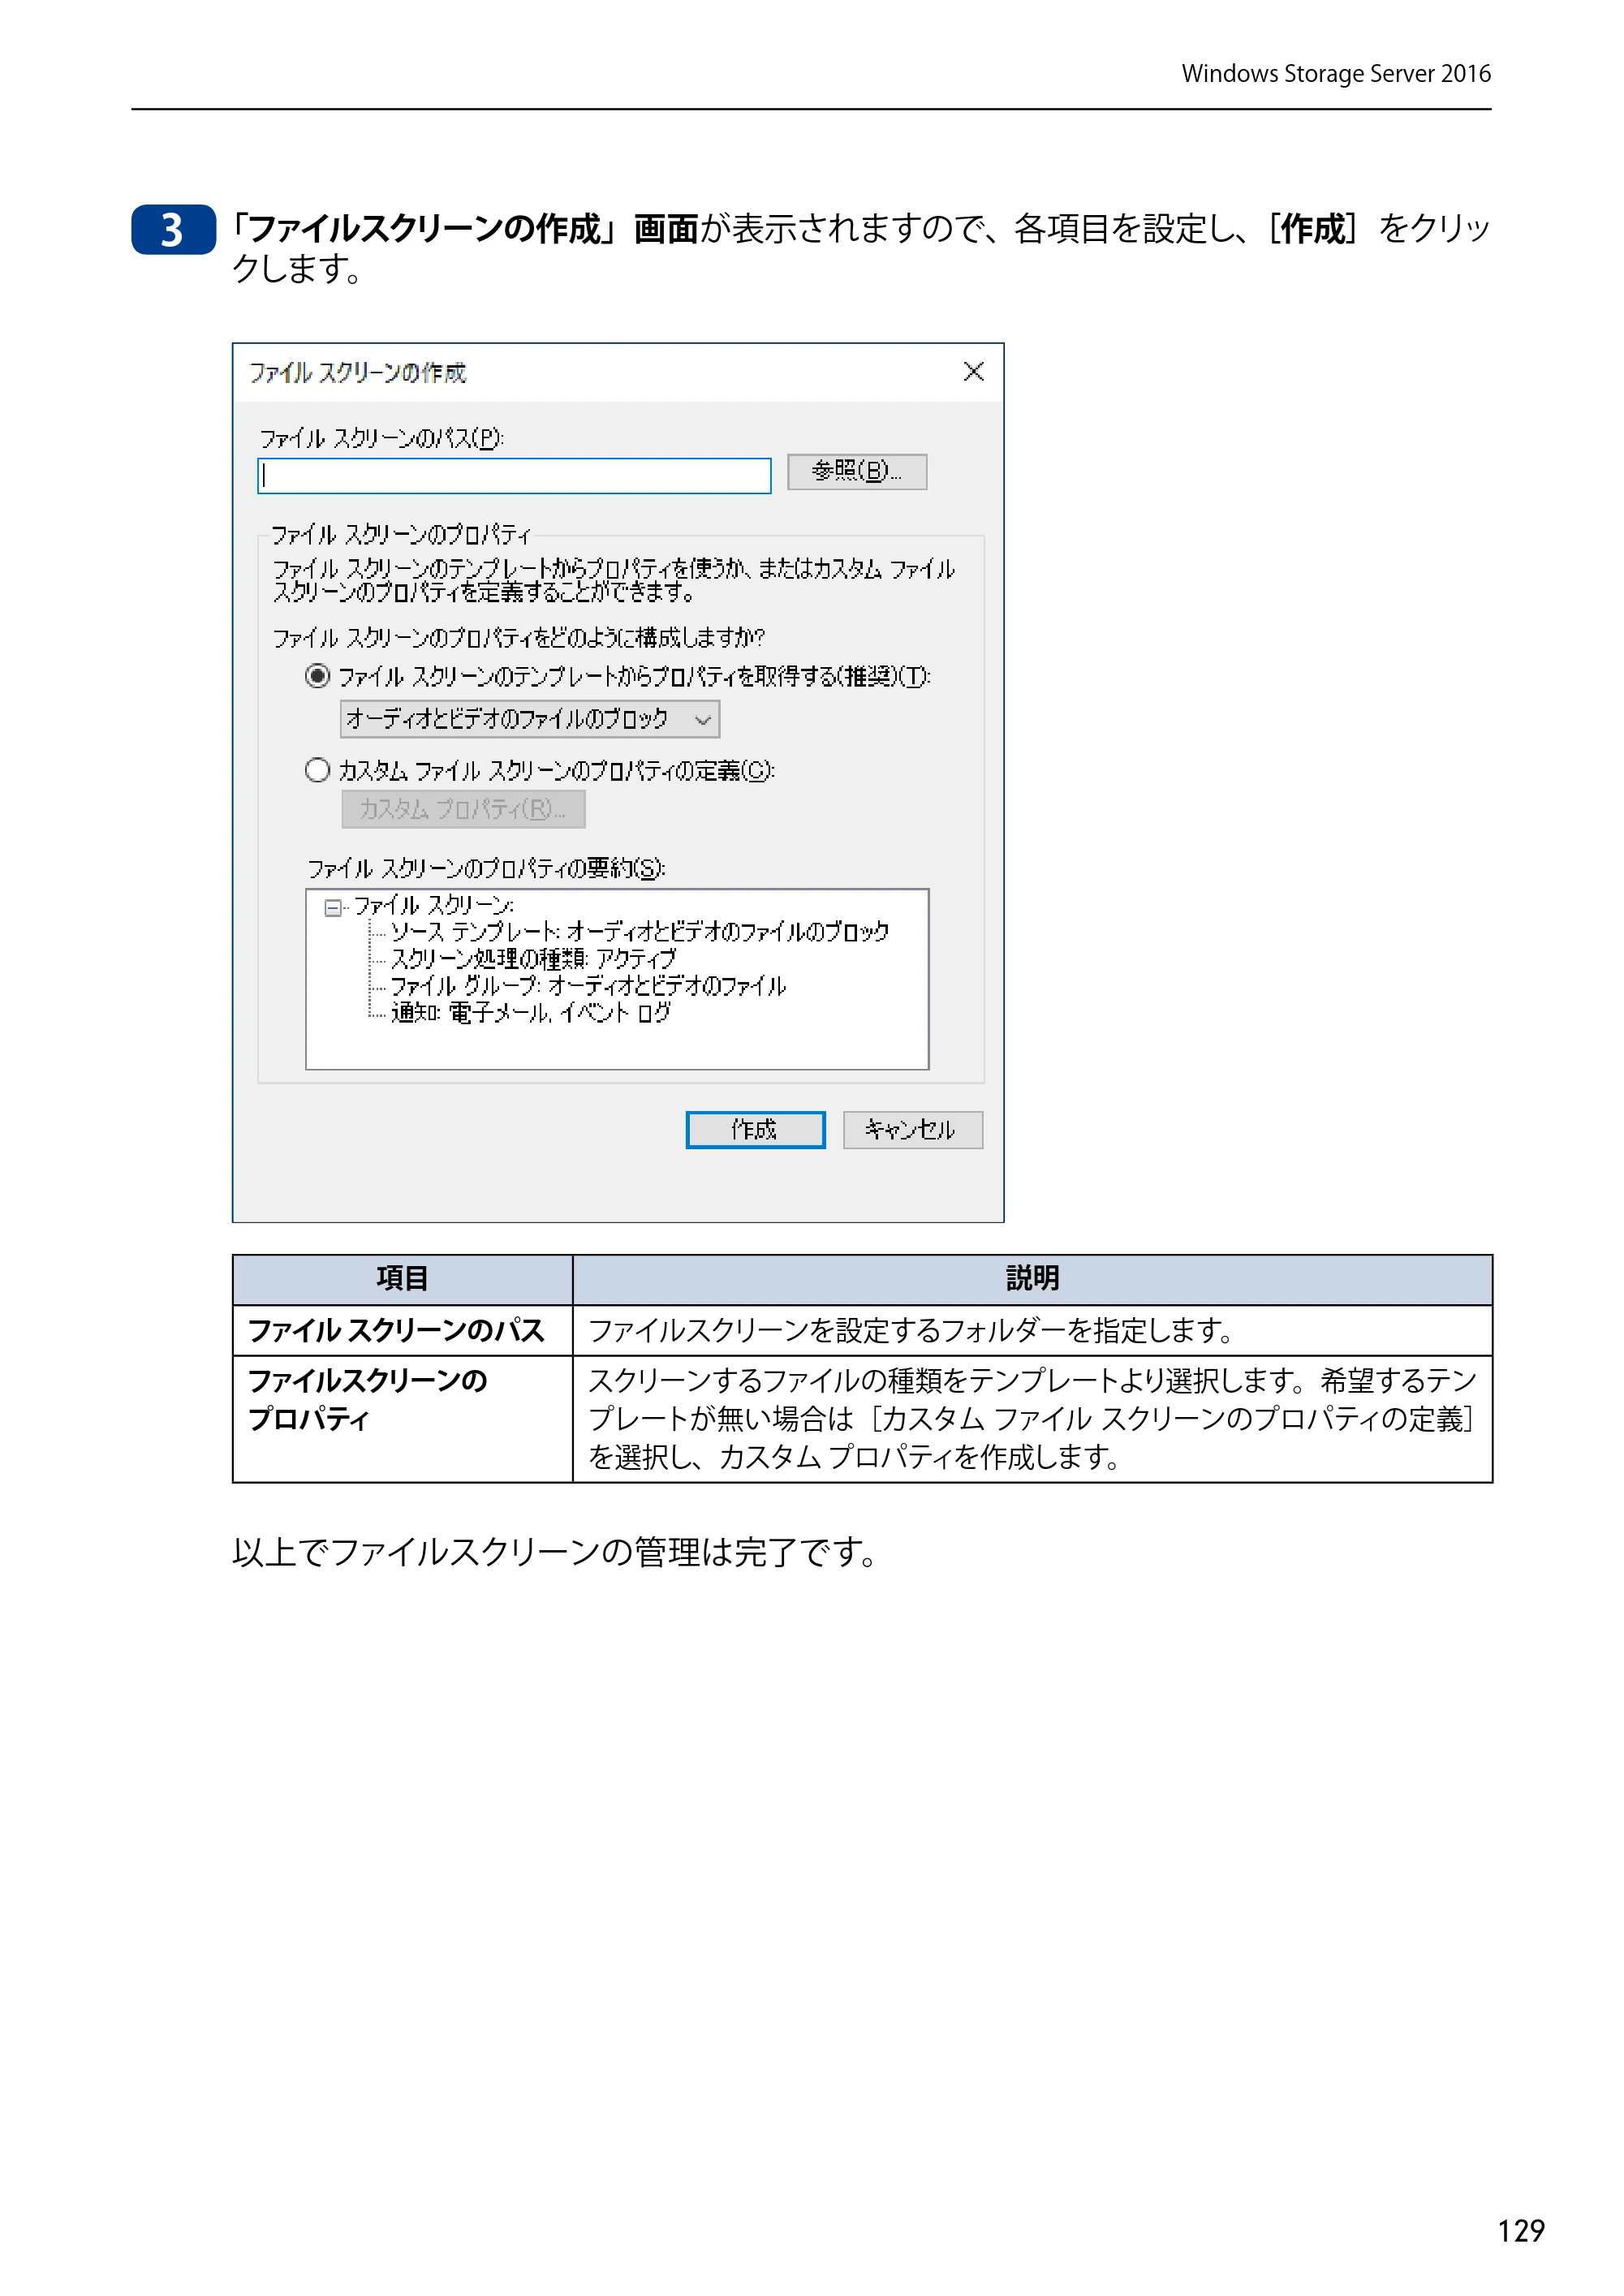
Task: Click the ファイルスクリーンのプロパティ table cell
Action: 402,1419
